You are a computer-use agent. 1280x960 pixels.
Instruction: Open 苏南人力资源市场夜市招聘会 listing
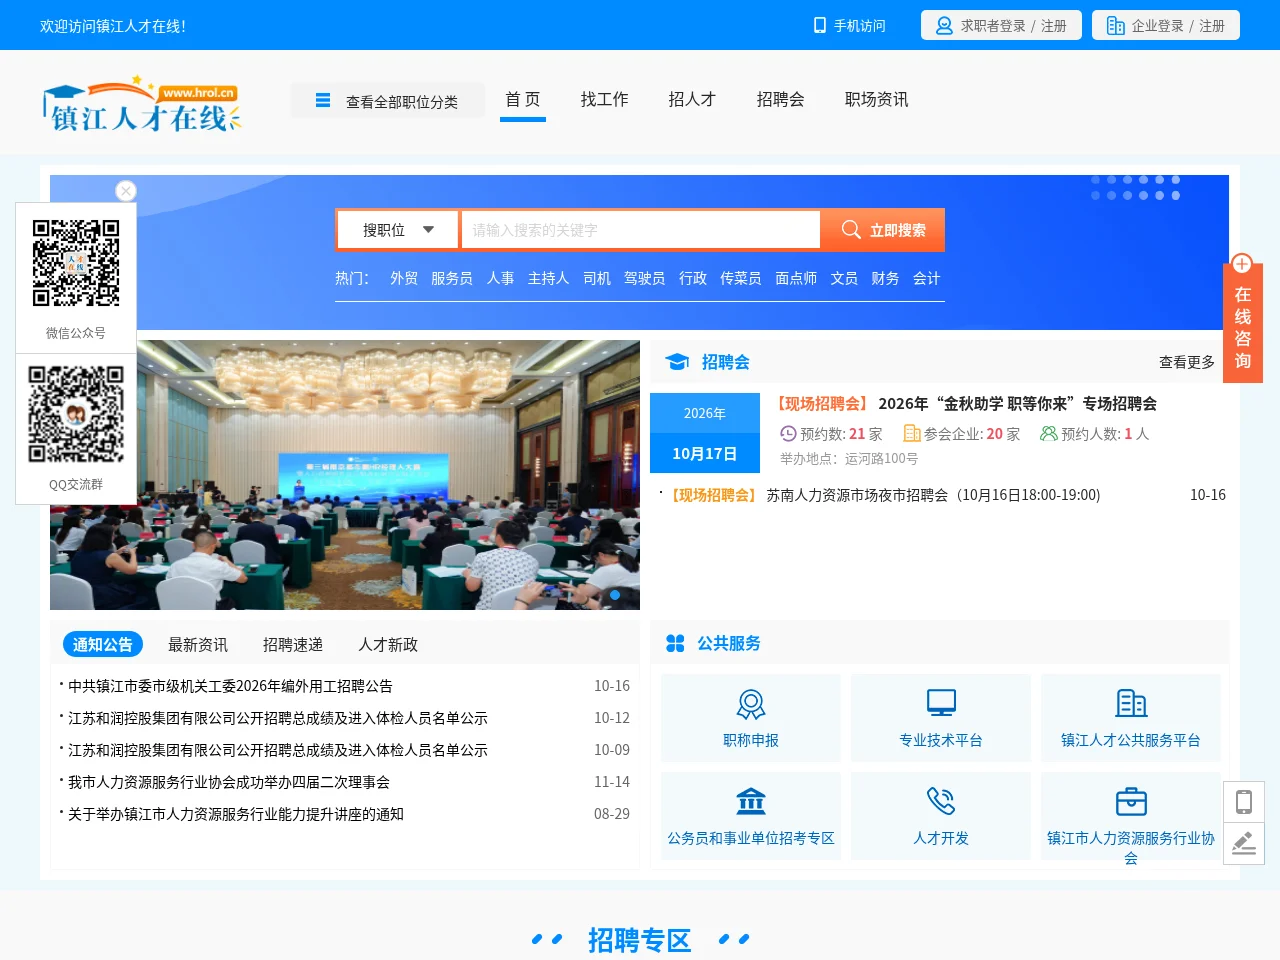pos(933,495)
